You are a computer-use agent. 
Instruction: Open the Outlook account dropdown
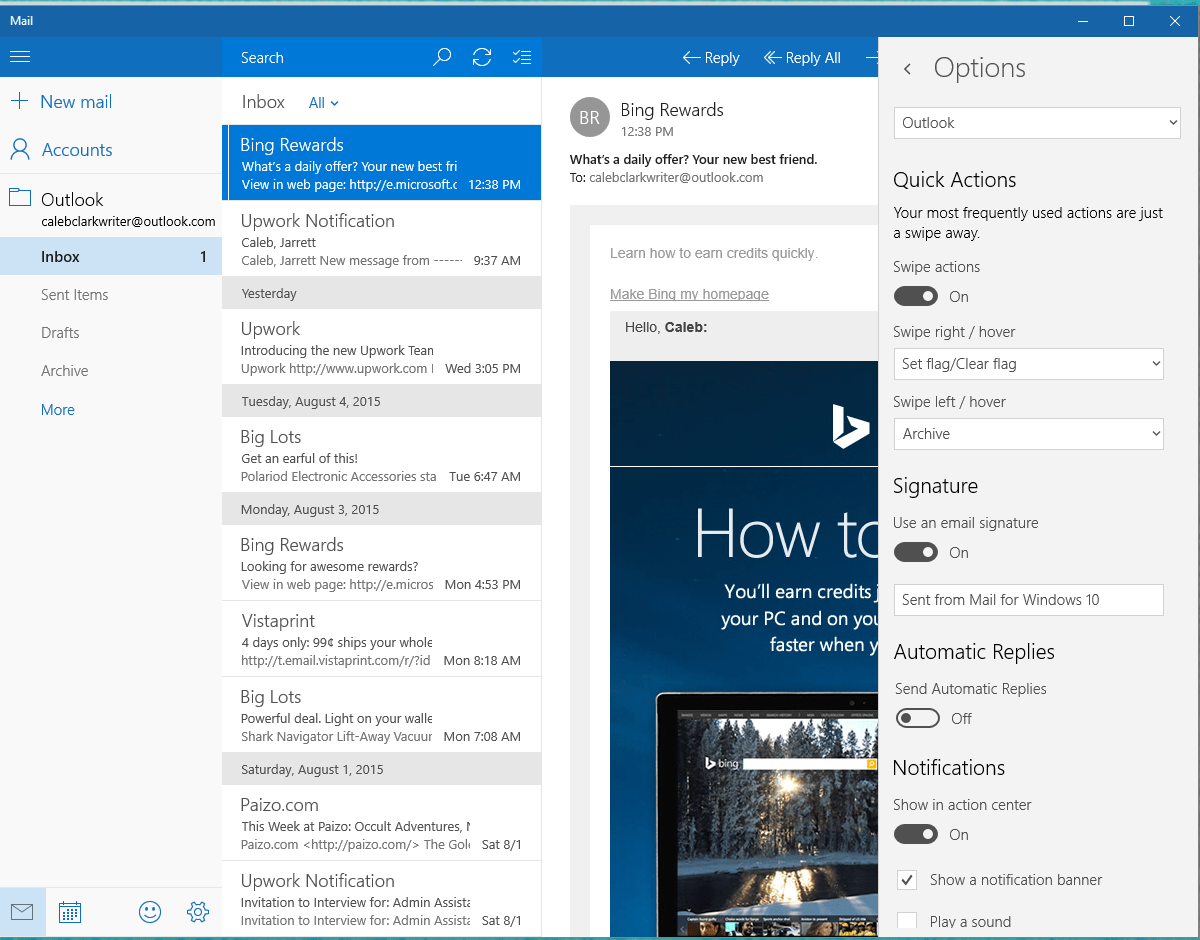(x=1037, y=123)
